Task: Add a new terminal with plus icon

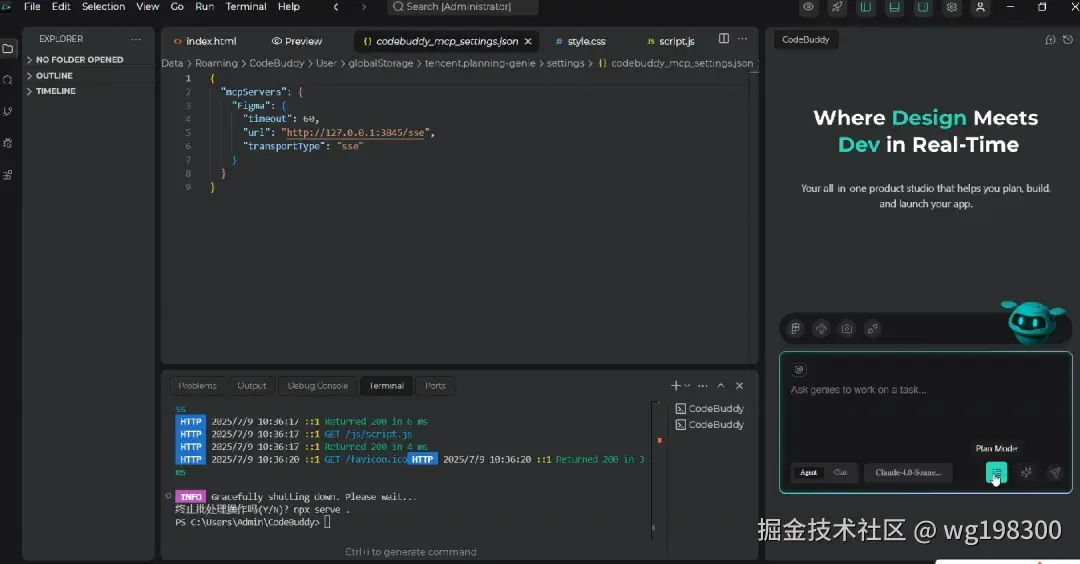Action: click(675, 386)
